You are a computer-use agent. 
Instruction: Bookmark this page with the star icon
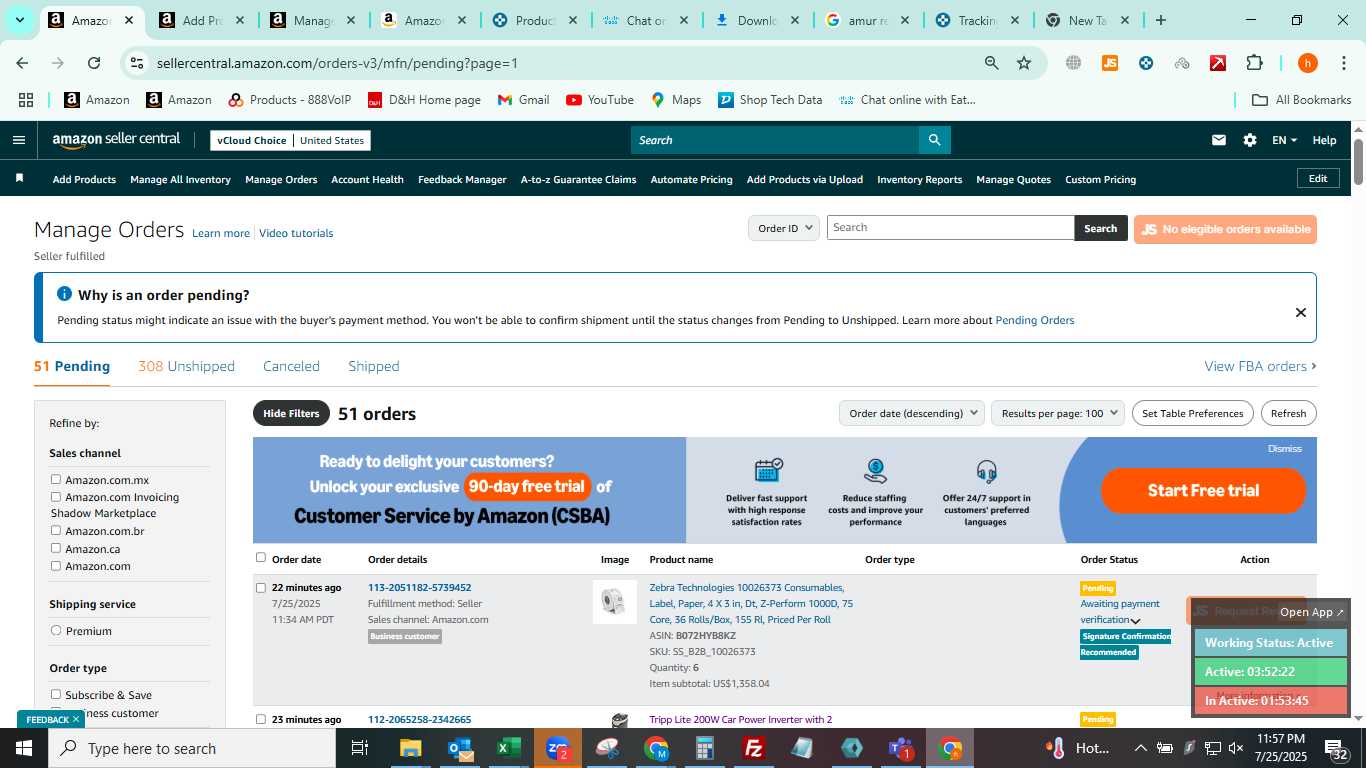[1023, 63]
